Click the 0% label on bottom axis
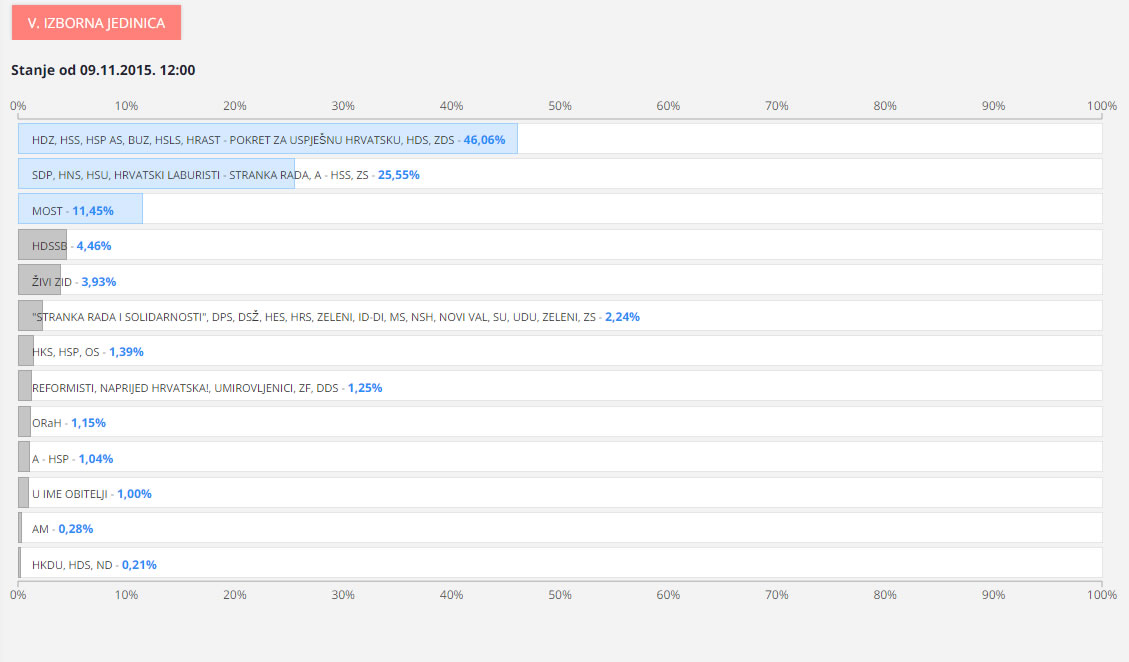The height and width of the screenshot is (662, 1129). pyautogui.click(x=18, y=595)
